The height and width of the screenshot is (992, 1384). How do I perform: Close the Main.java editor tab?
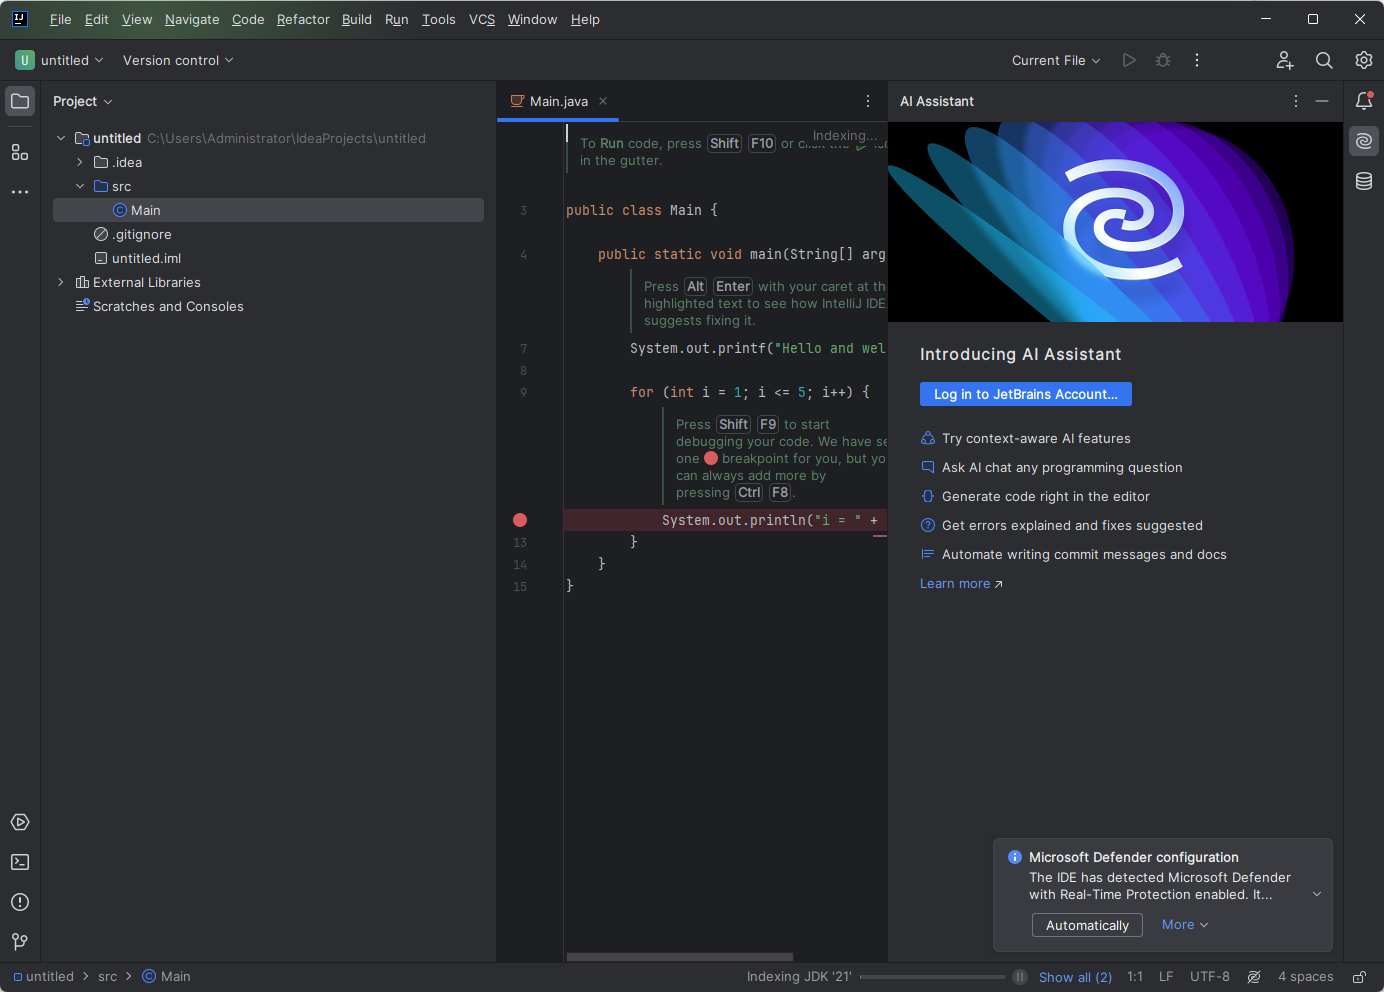[603, 101]
